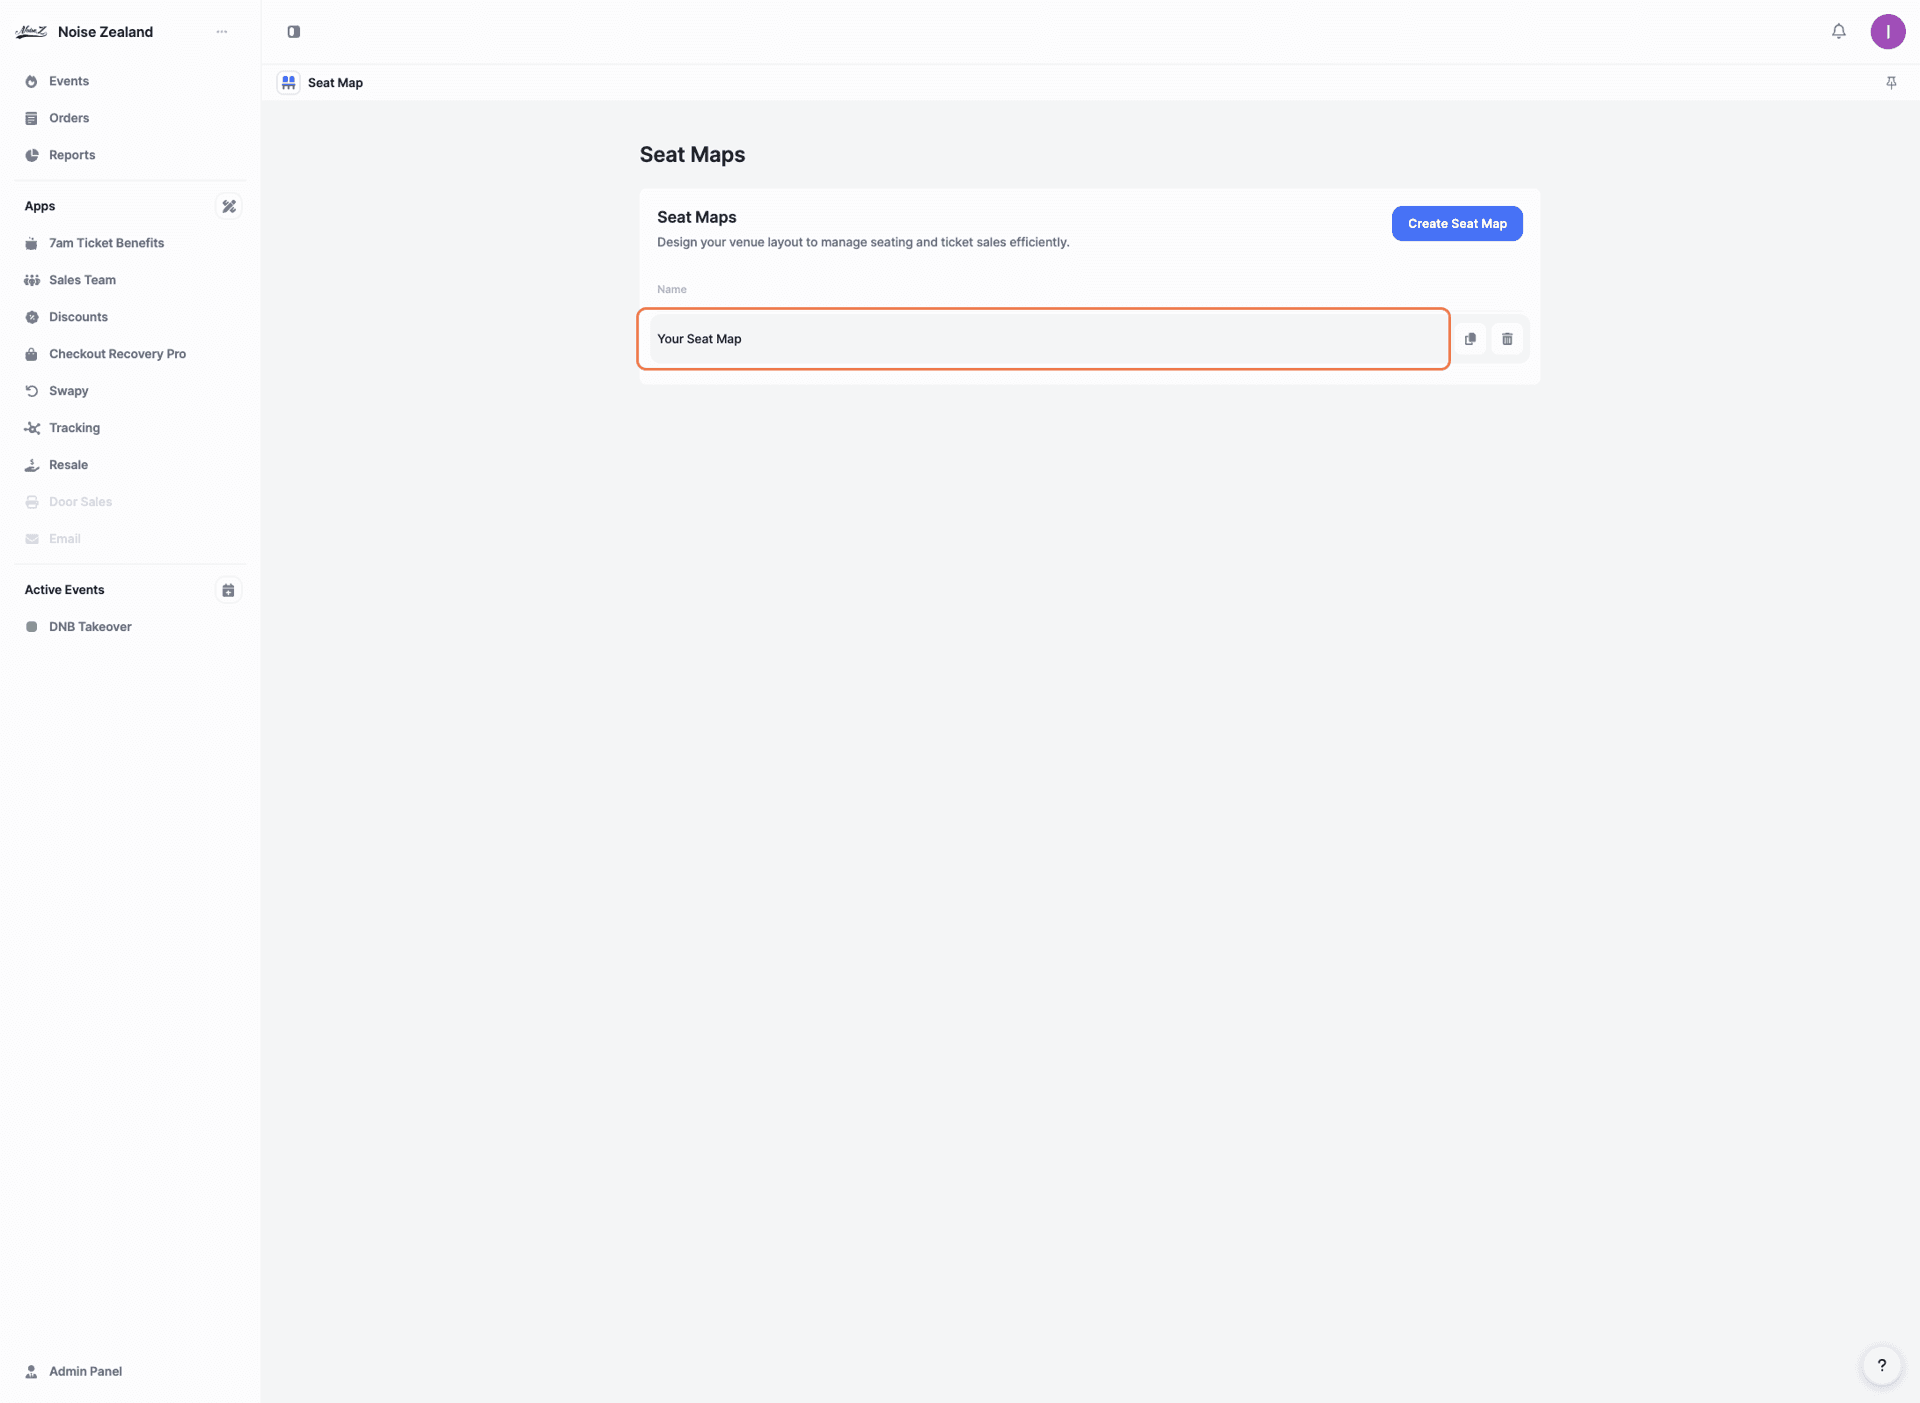1920x1403 pixels.
Task: Duplicate Your Seat Map
Action: coord(1470,339)
